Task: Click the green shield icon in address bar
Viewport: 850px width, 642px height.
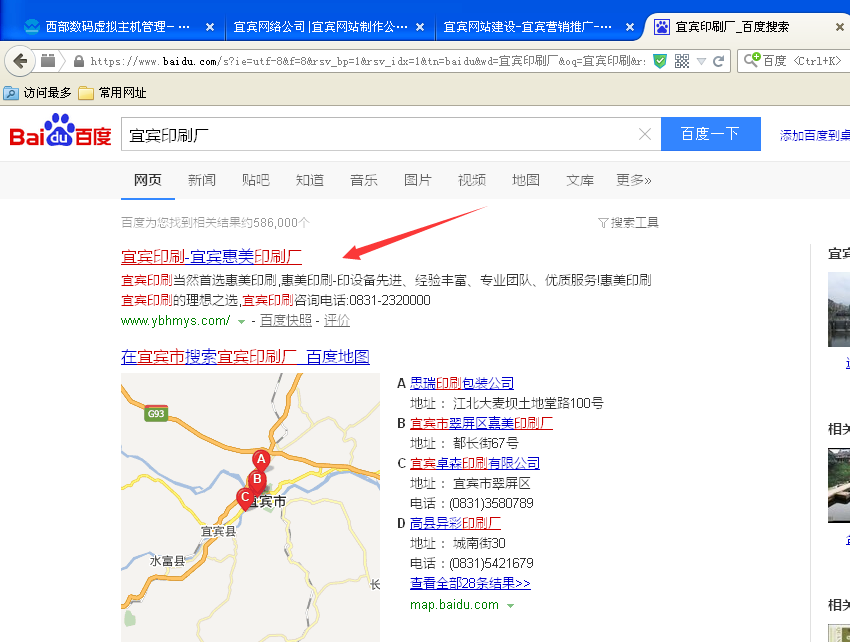Action: coord(660,61)
